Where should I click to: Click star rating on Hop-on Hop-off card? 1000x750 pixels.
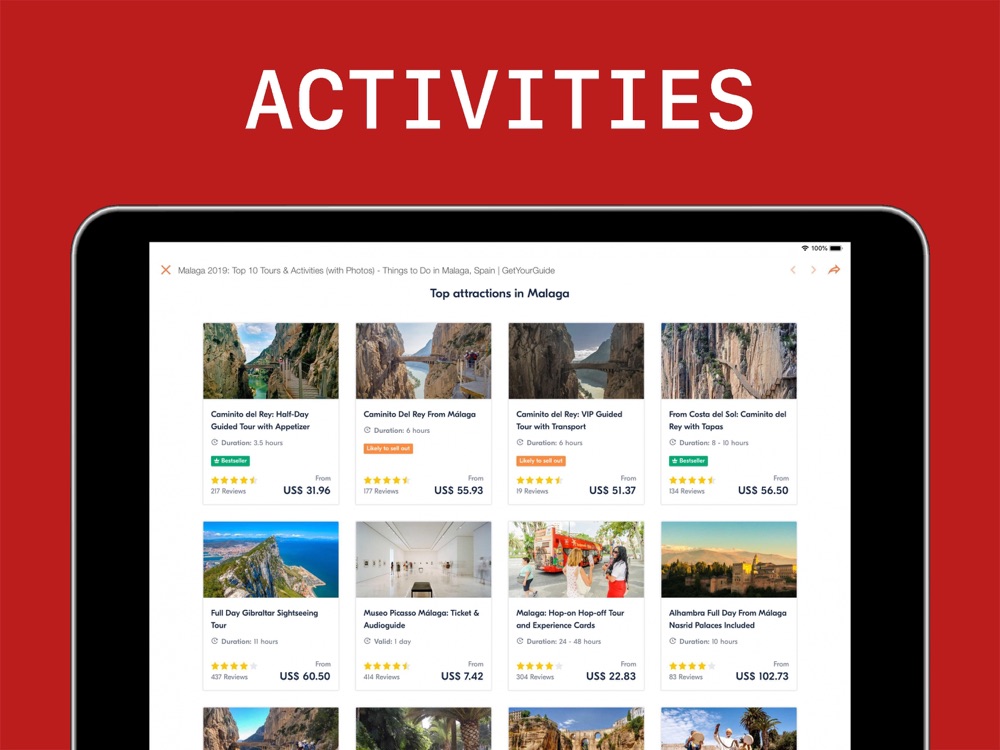coord(540,666)
